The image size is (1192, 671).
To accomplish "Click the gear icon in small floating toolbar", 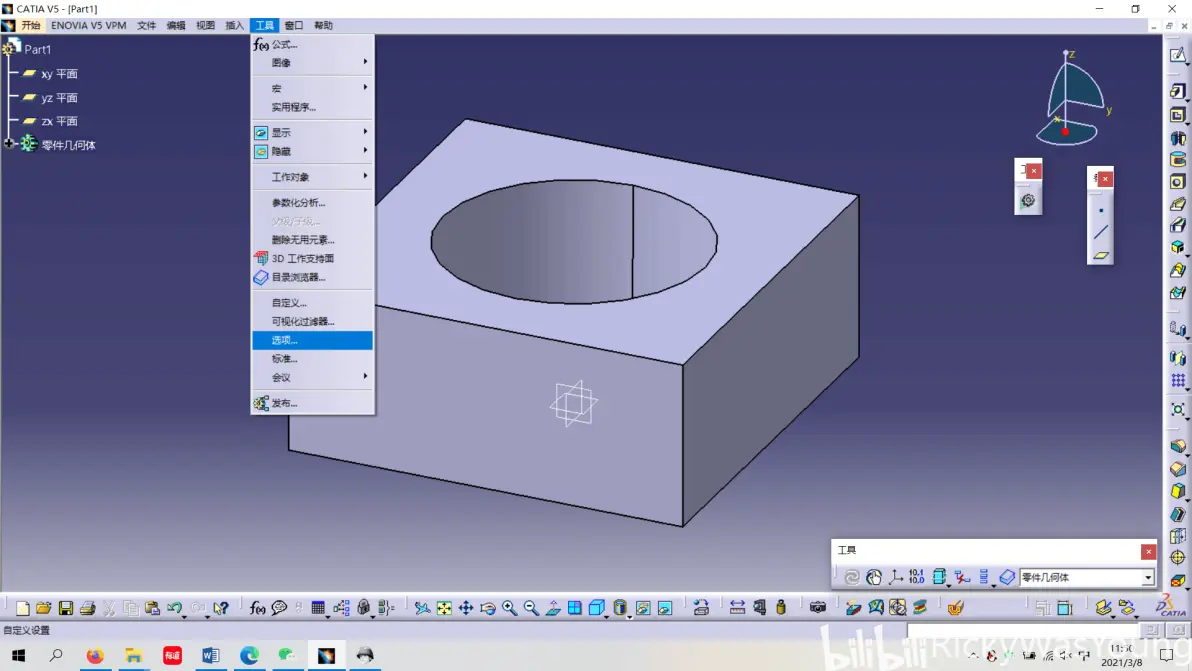I will 1028,201.
